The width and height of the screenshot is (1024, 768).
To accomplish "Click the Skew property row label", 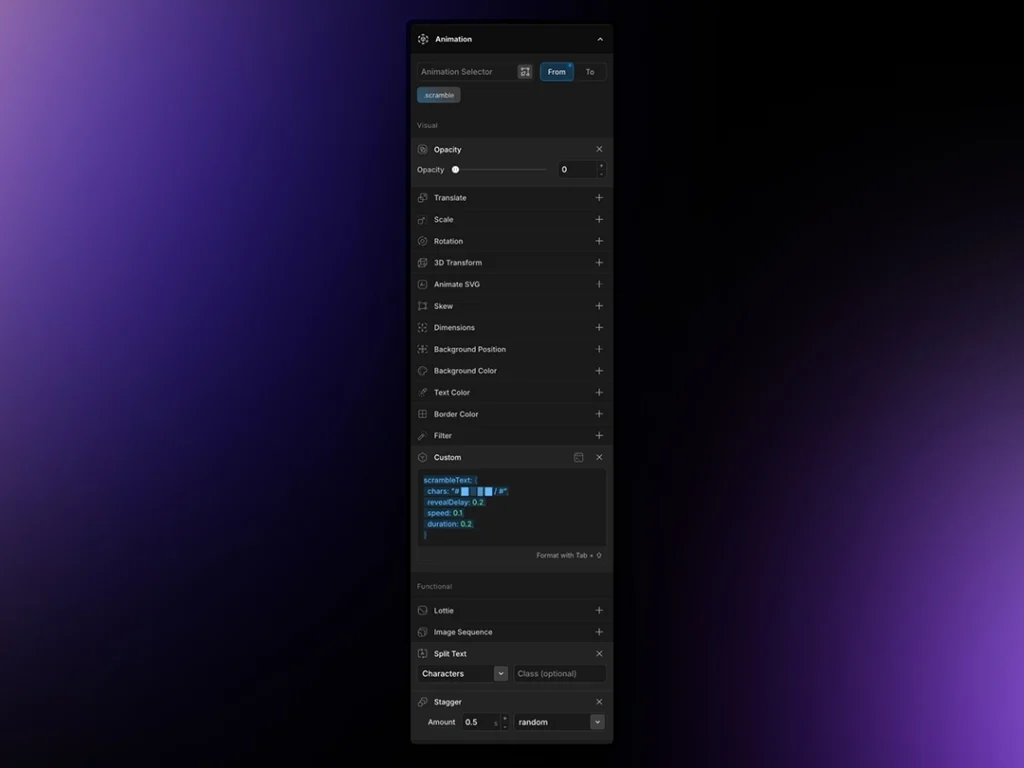I will click(x=443, y=306).
